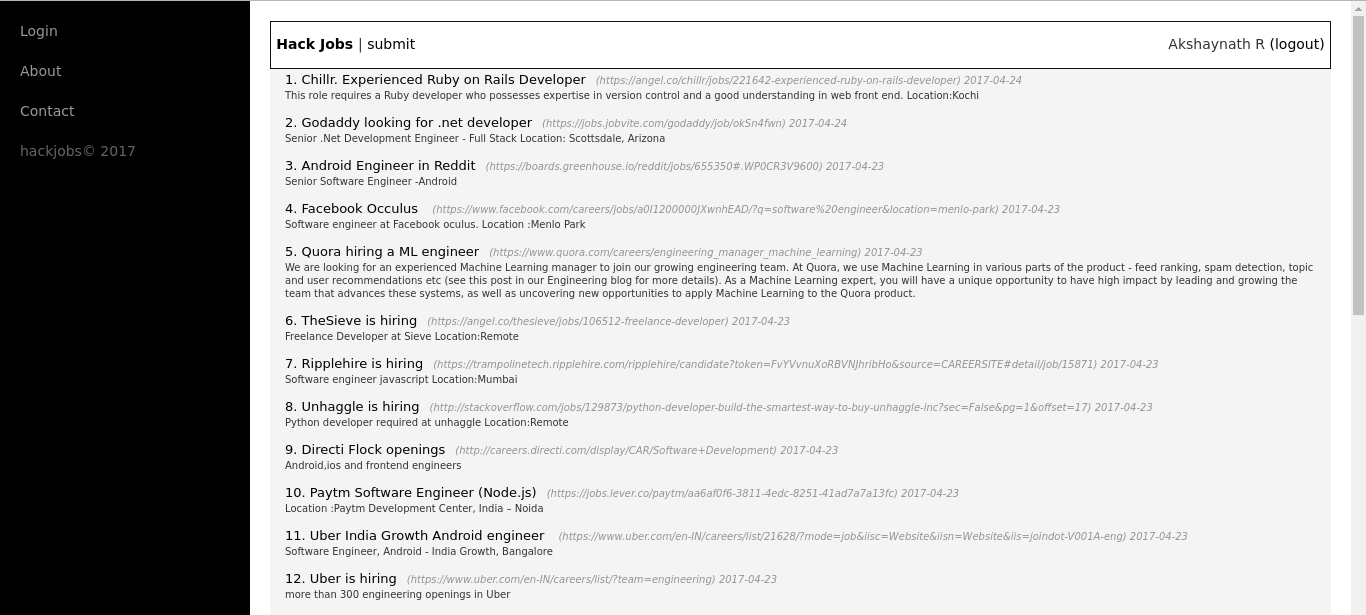Click the angel.co chillr job URL

point(778,80)
